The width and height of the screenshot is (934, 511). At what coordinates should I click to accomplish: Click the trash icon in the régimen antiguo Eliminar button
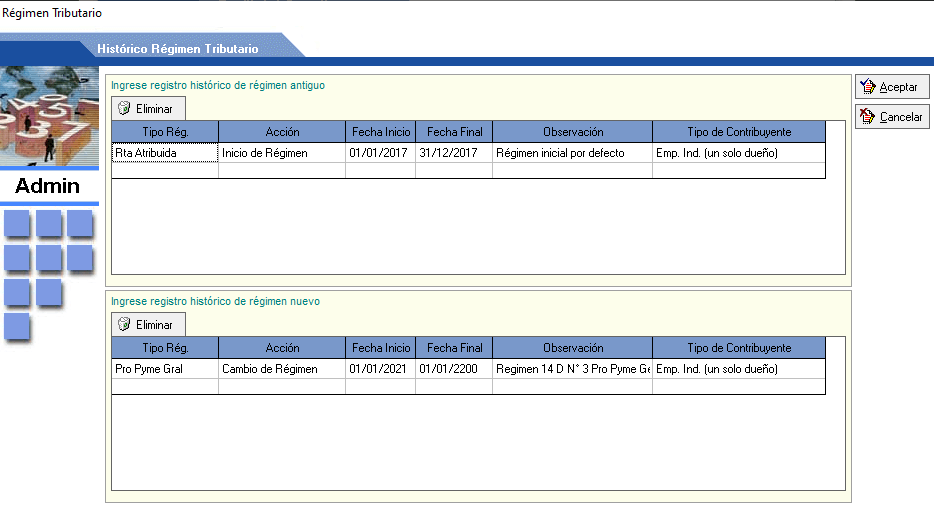(x=124, y=108)
